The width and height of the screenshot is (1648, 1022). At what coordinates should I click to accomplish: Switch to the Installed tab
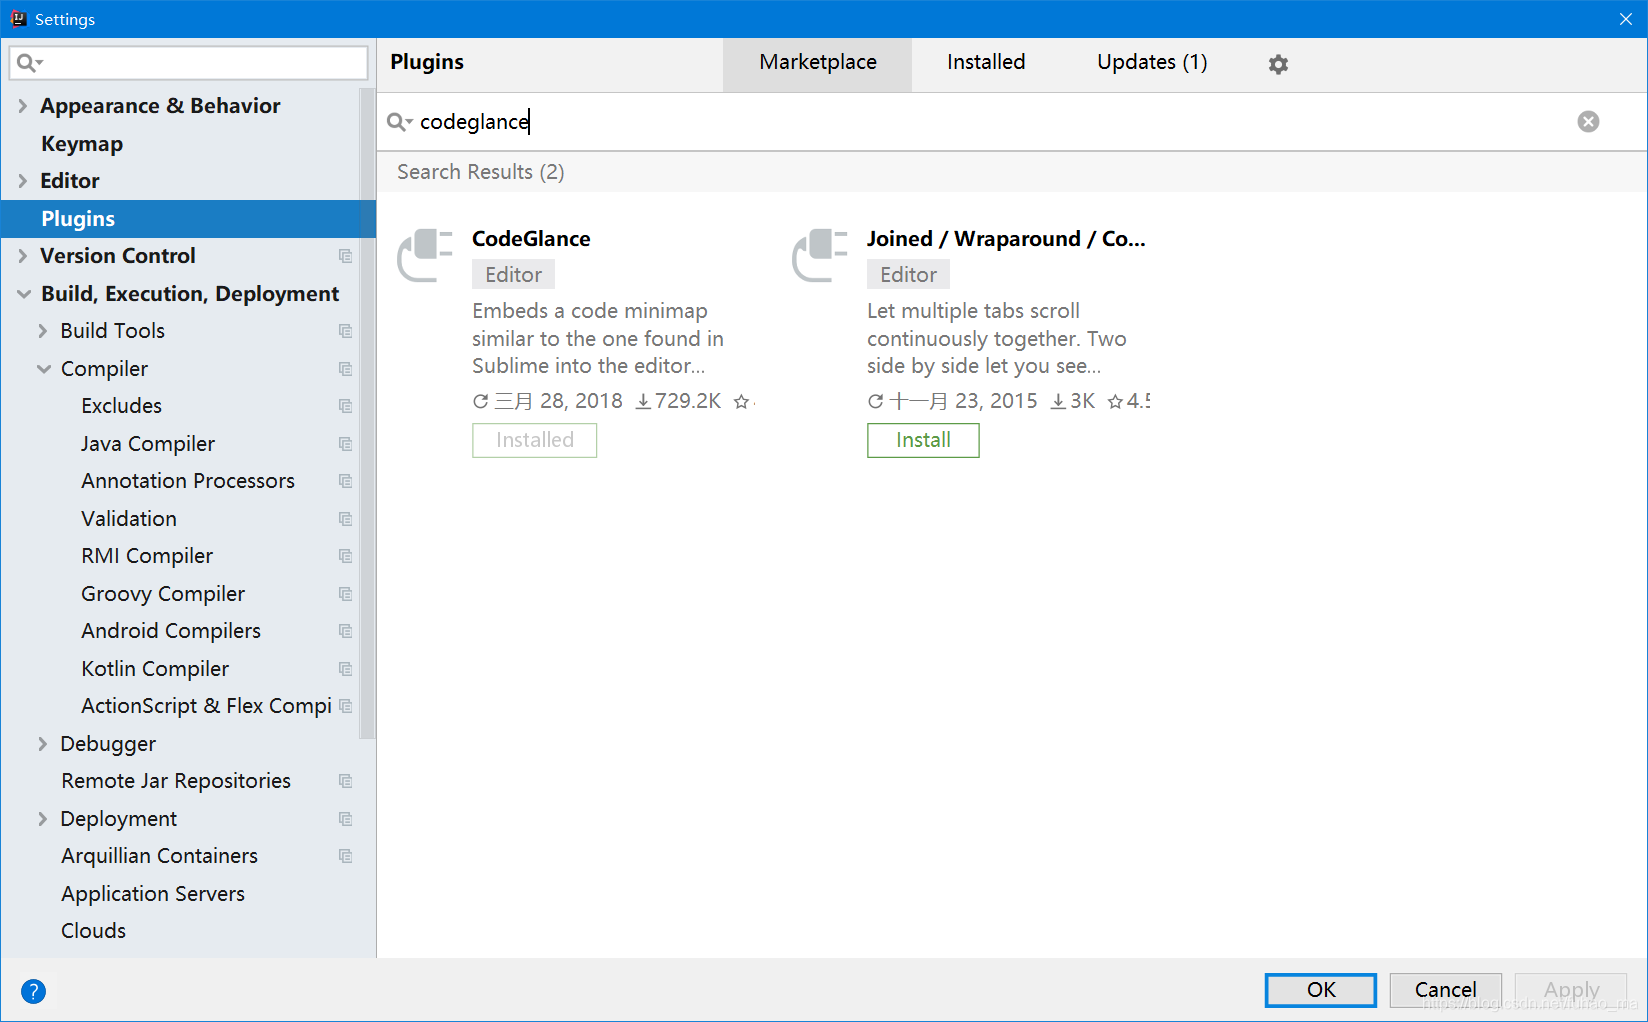986,62
